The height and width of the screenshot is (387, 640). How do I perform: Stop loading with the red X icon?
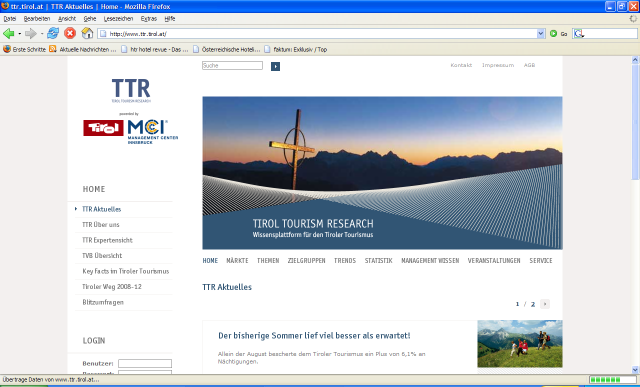[70, 33]
